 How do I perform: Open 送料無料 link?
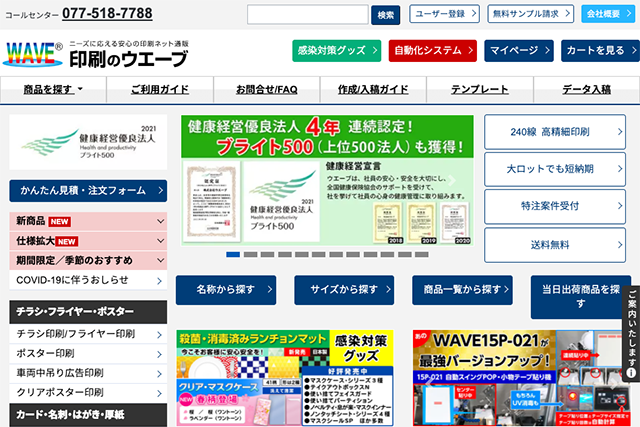[x=555, y=245]
